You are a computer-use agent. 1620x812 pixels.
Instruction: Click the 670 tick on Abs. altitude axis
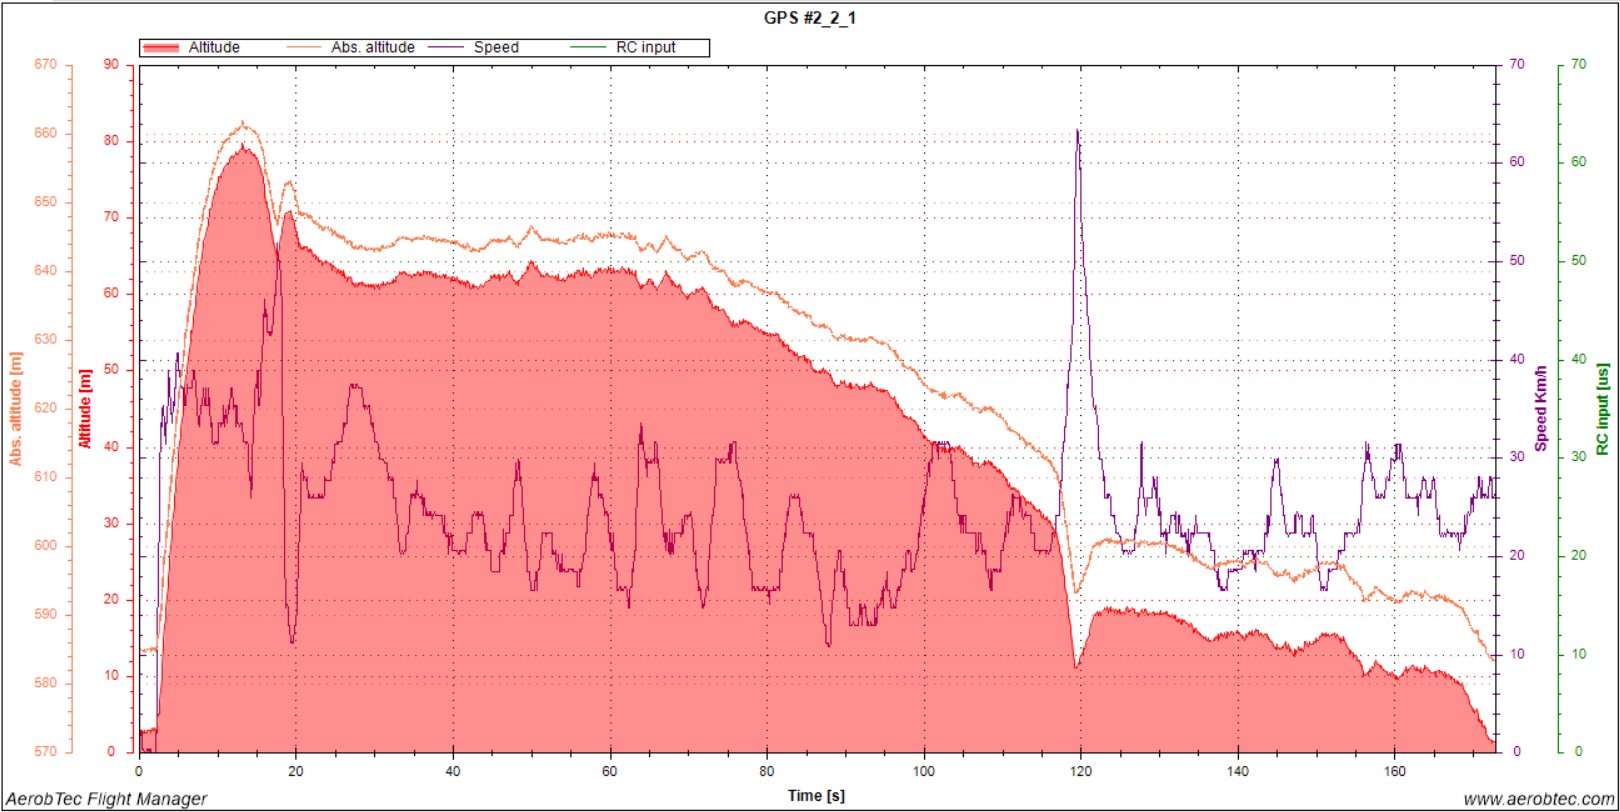tap(45, 64)
